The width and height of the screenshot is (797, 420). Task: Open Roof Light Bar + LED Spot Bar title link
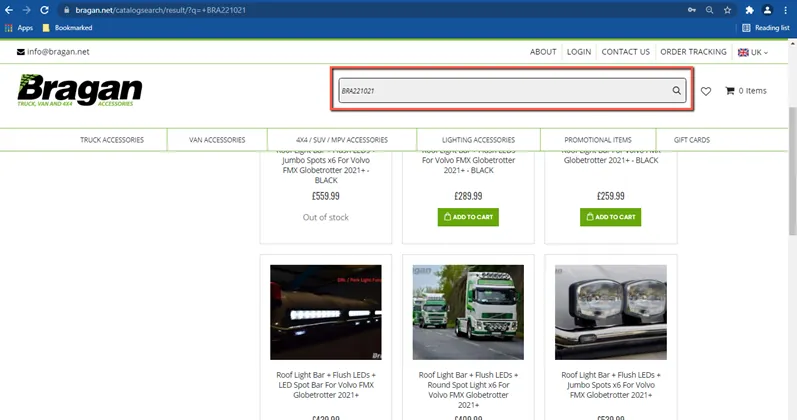(x=326, y=385)
